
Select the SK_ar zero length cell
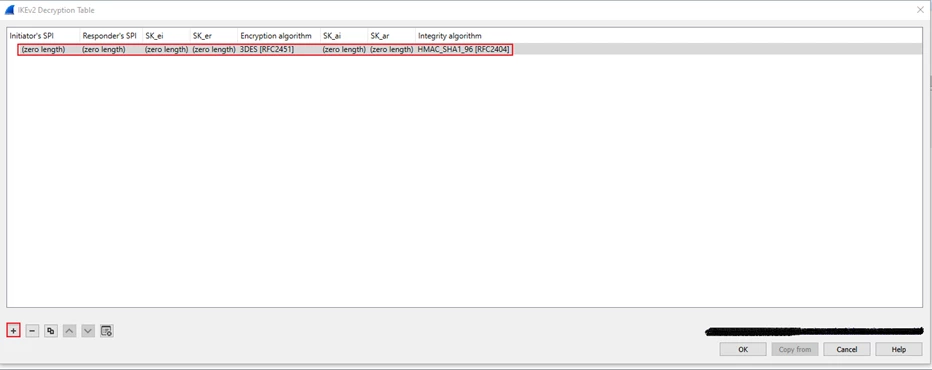391,49
